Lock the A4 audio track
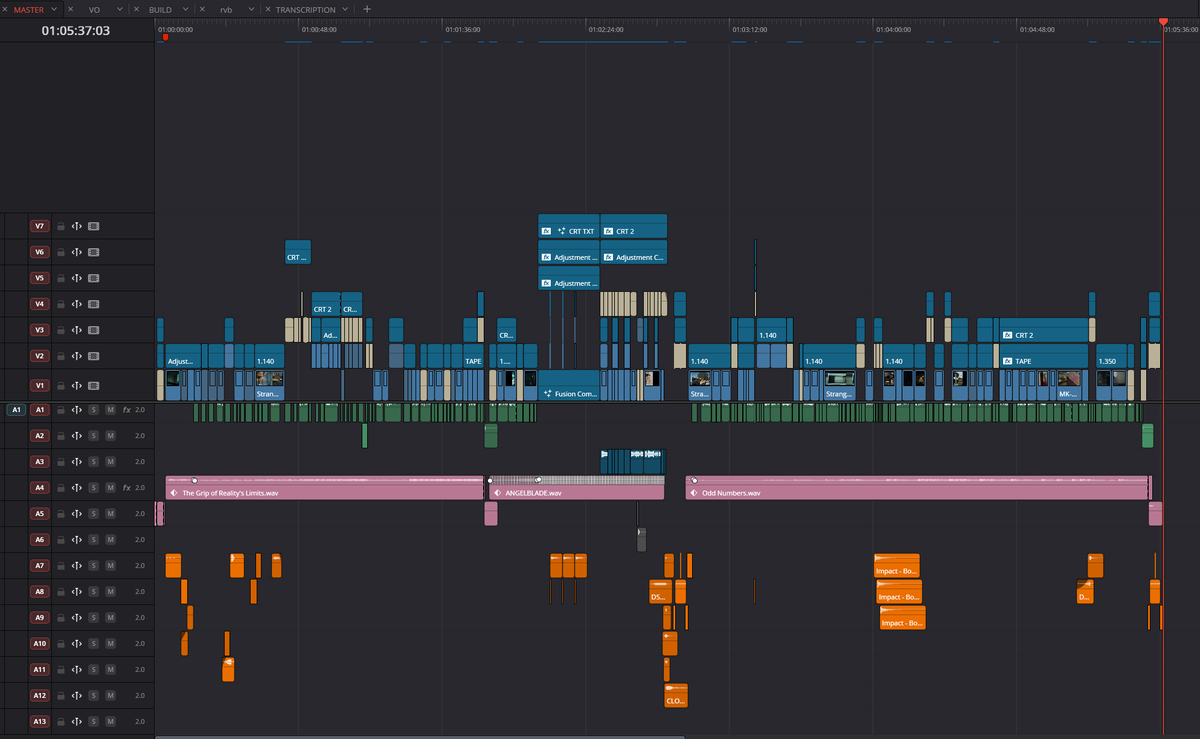1200x739 pixels. [x=60, y=488]
